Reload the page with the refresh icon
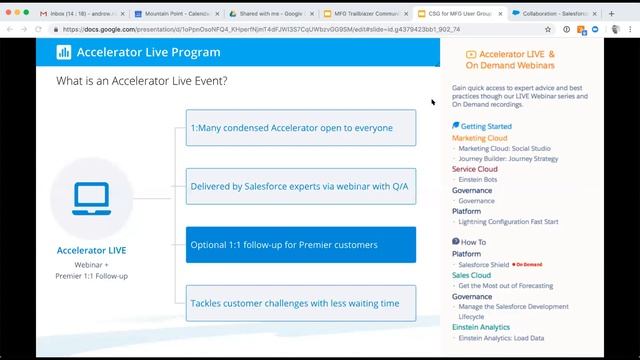The image size is (640, 360). click(x=38, y=29)
